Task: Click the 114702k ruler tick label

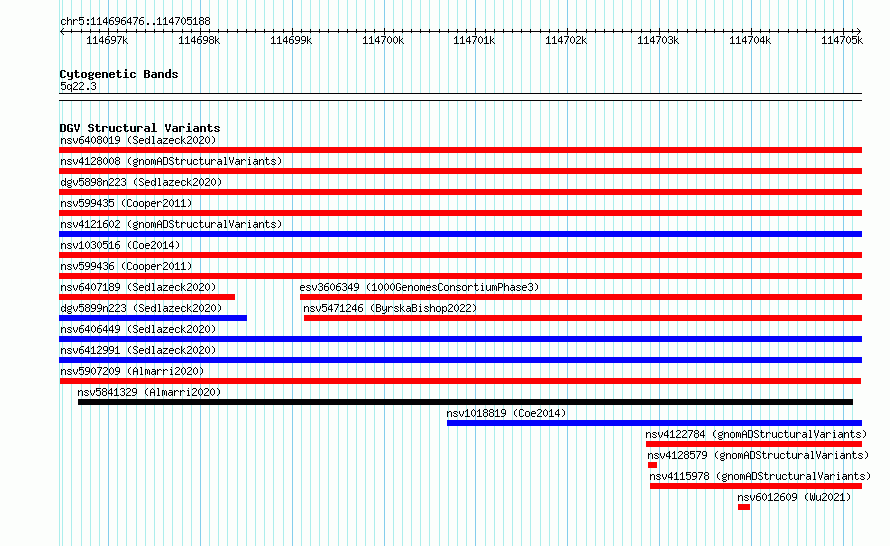Action: tap(566, 40)
